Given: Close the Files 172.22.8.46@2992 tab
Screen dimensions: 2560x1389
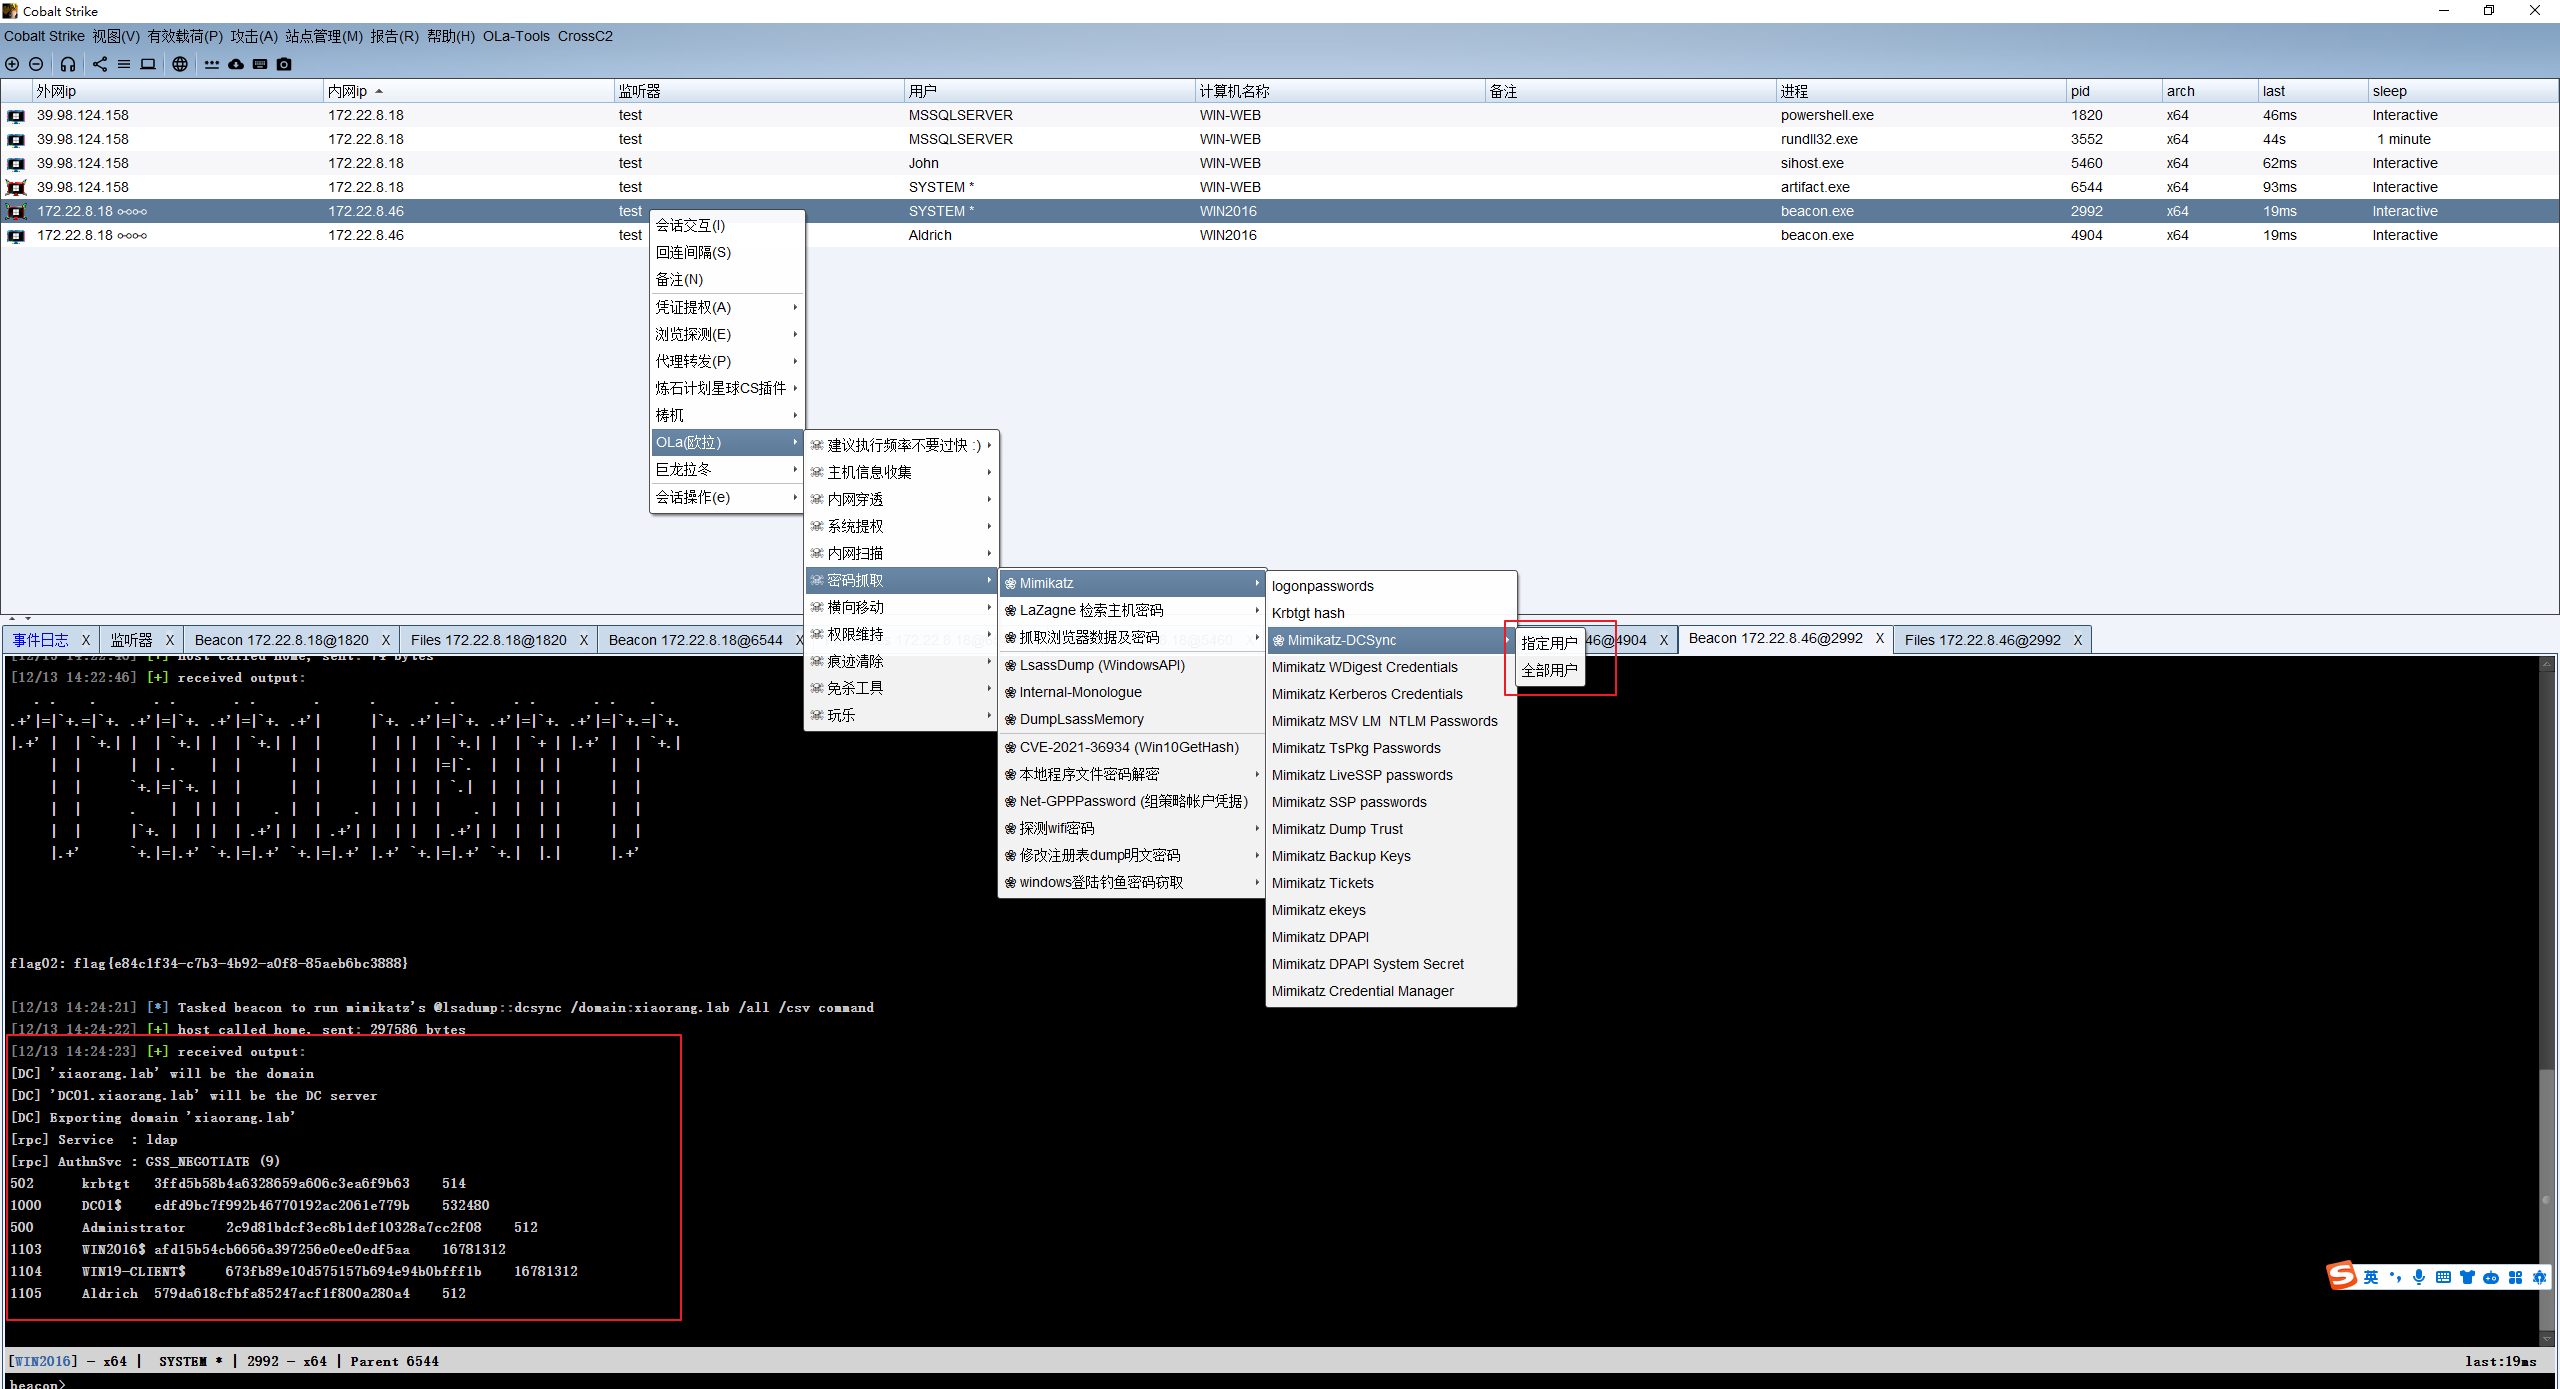Looking at the screenshot, I should coord(2077,640).
